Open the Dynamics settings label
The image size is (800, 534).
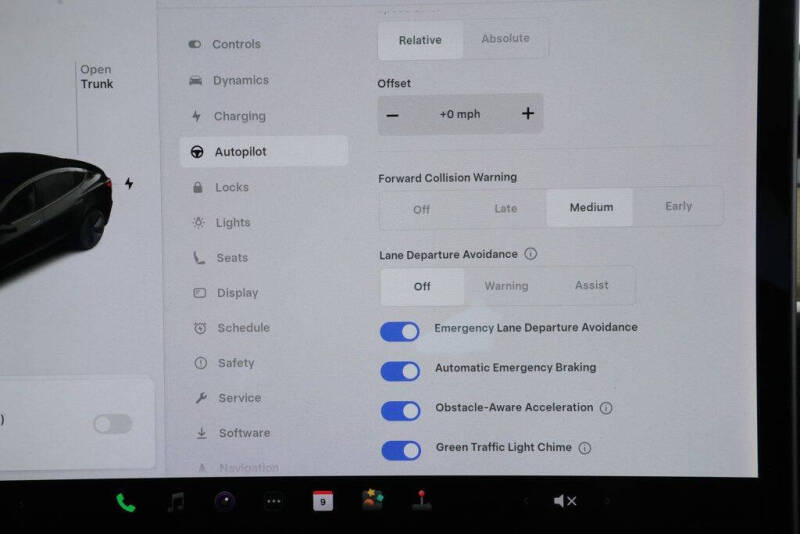click(x=241, y=80)
